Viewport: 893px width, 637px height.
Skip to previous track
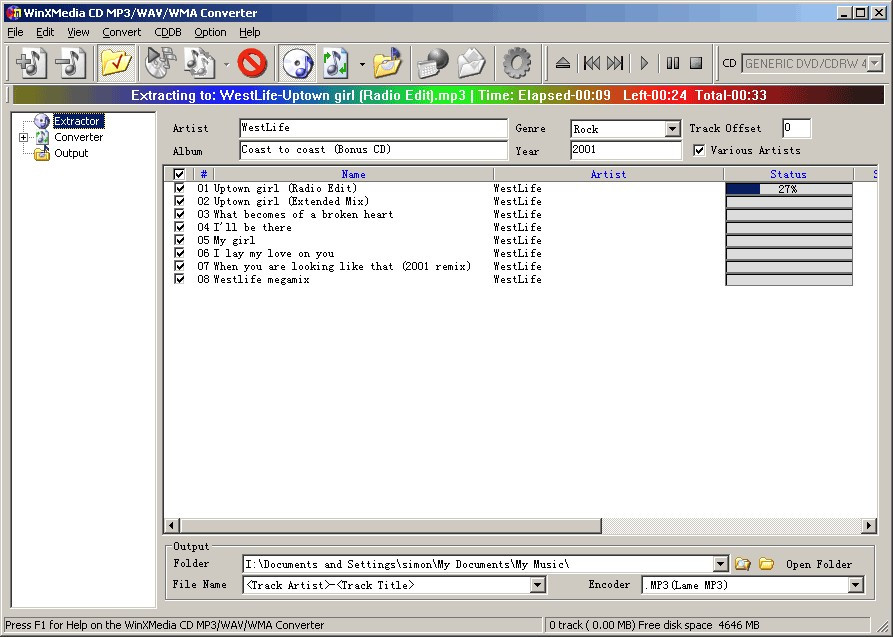tap(592, 63)
